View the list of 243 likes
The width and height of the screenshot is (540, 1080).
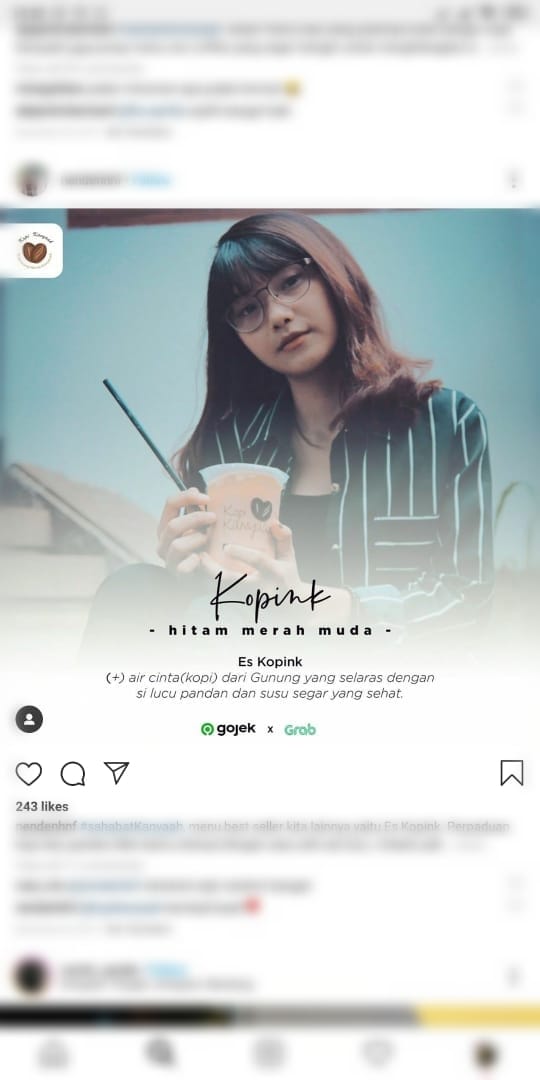pos(42,807)
